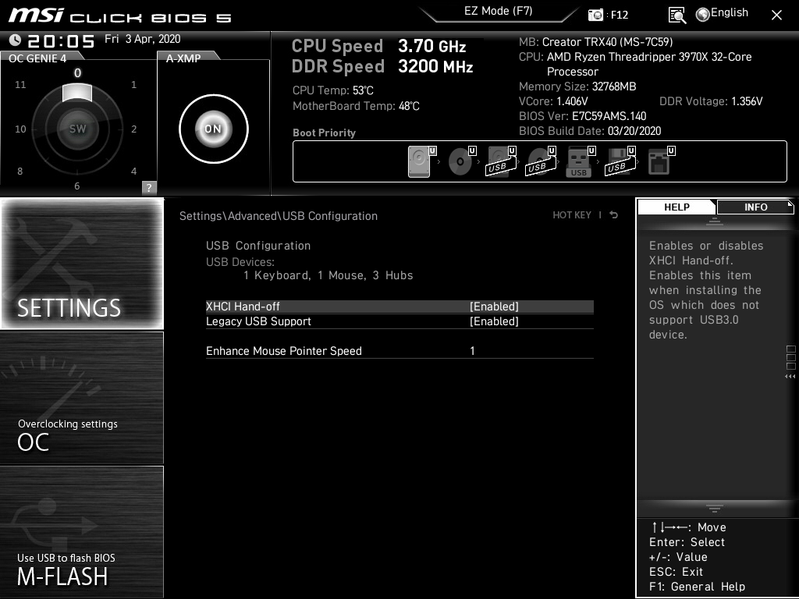This screenshot has width=799, height=599.
Task: Switch to the HELP tab
Action: tap(676, 207)
